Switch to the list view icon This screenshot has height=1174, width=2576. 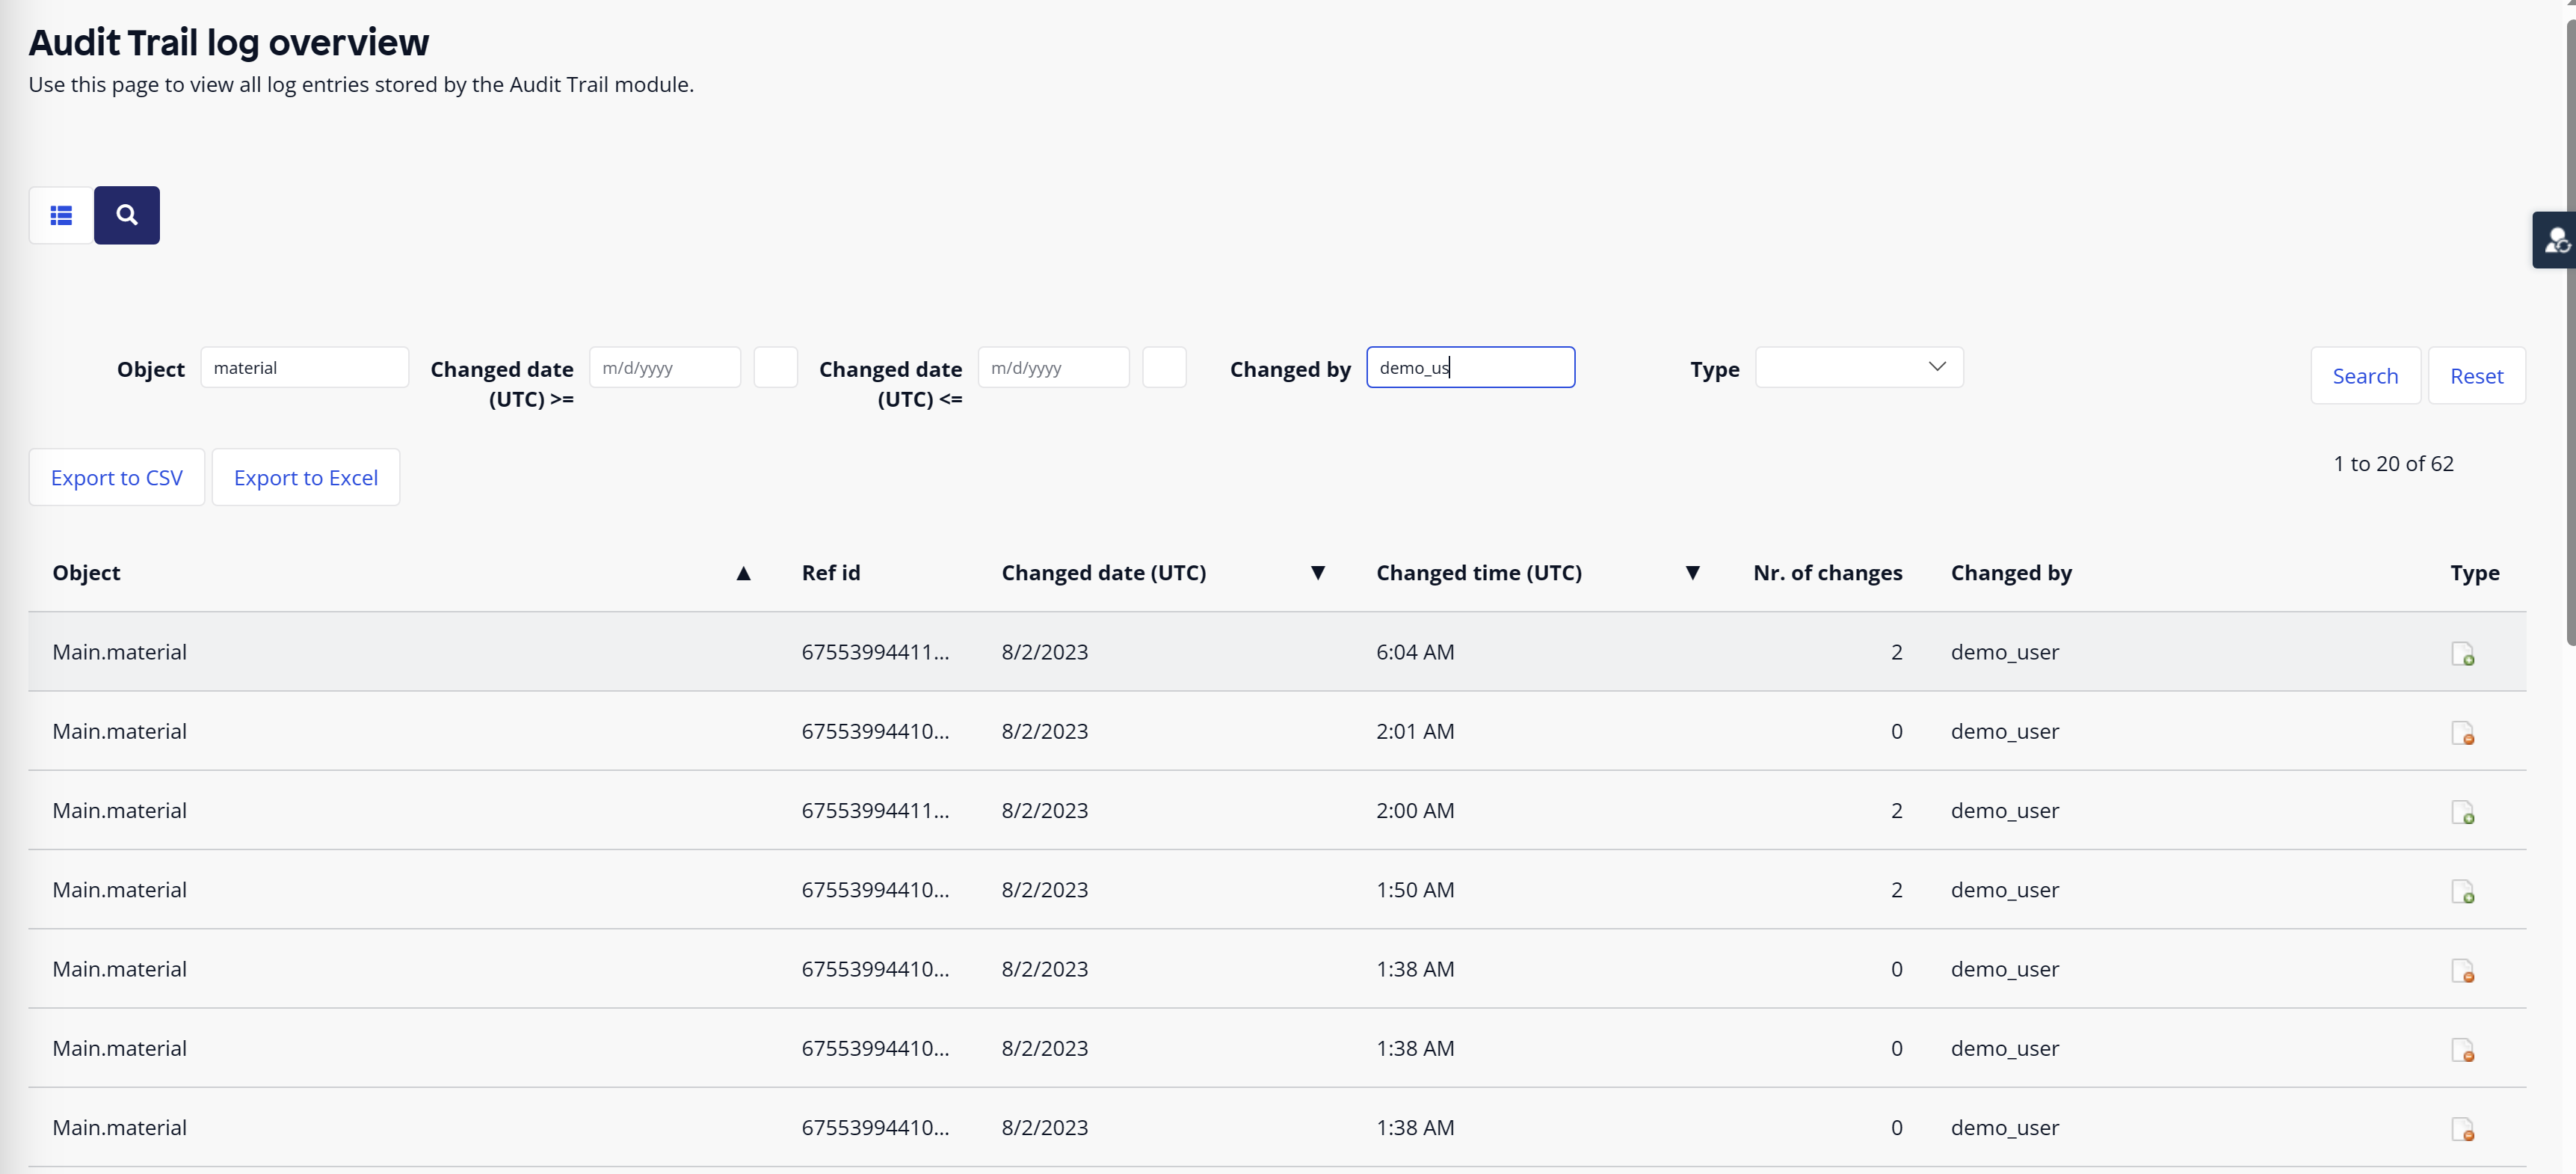(61, 215)
